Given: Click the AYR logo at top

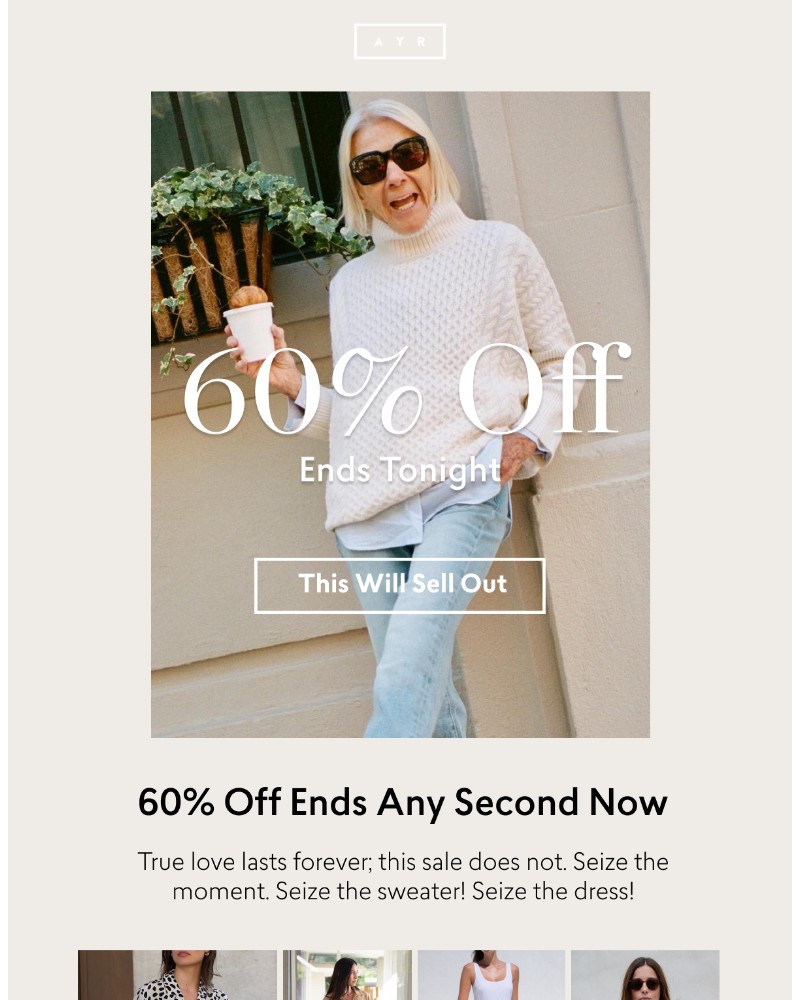Looking at the screenshot, I should [x=399, y=41].
